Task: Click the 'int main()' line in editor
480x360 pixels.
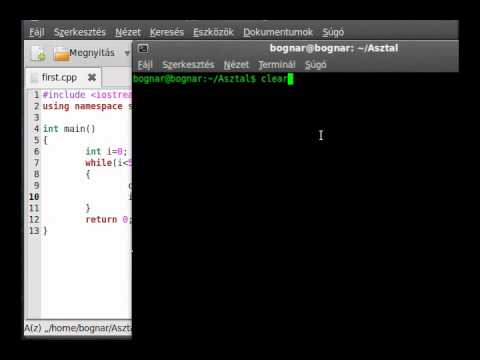Action: point(69,129)
